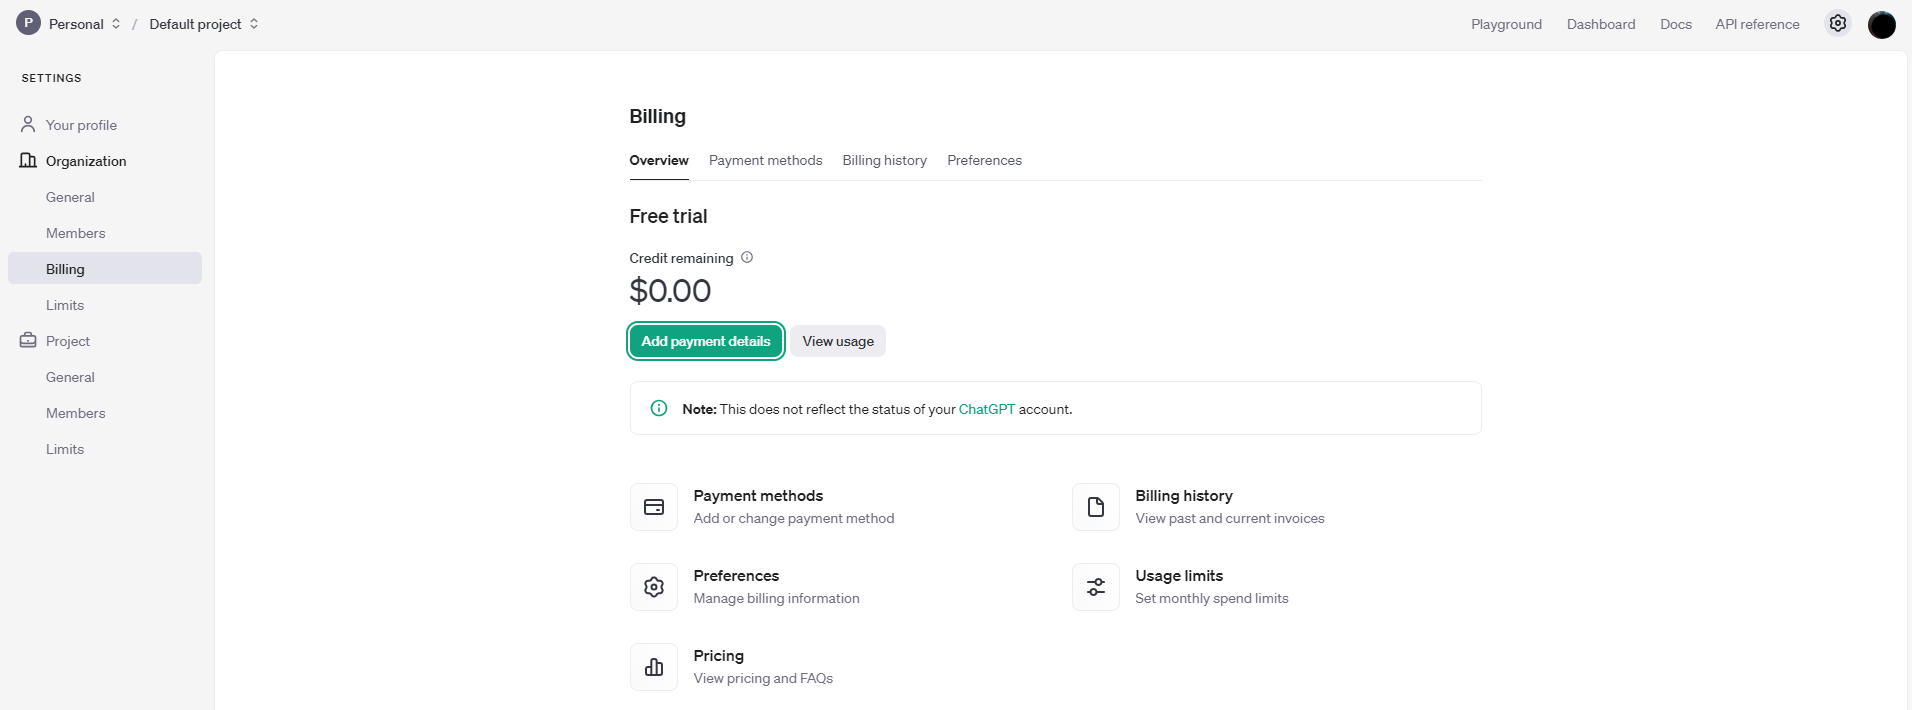Click the Pricing bar chart icon

654,667
